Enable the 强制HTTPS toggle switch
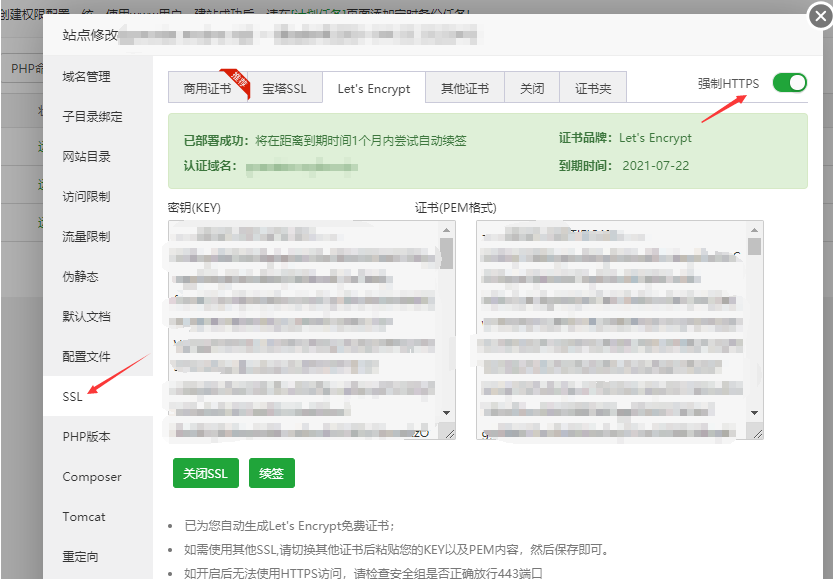This screenshot has width=833, height=579. click(x=789, y=83)
